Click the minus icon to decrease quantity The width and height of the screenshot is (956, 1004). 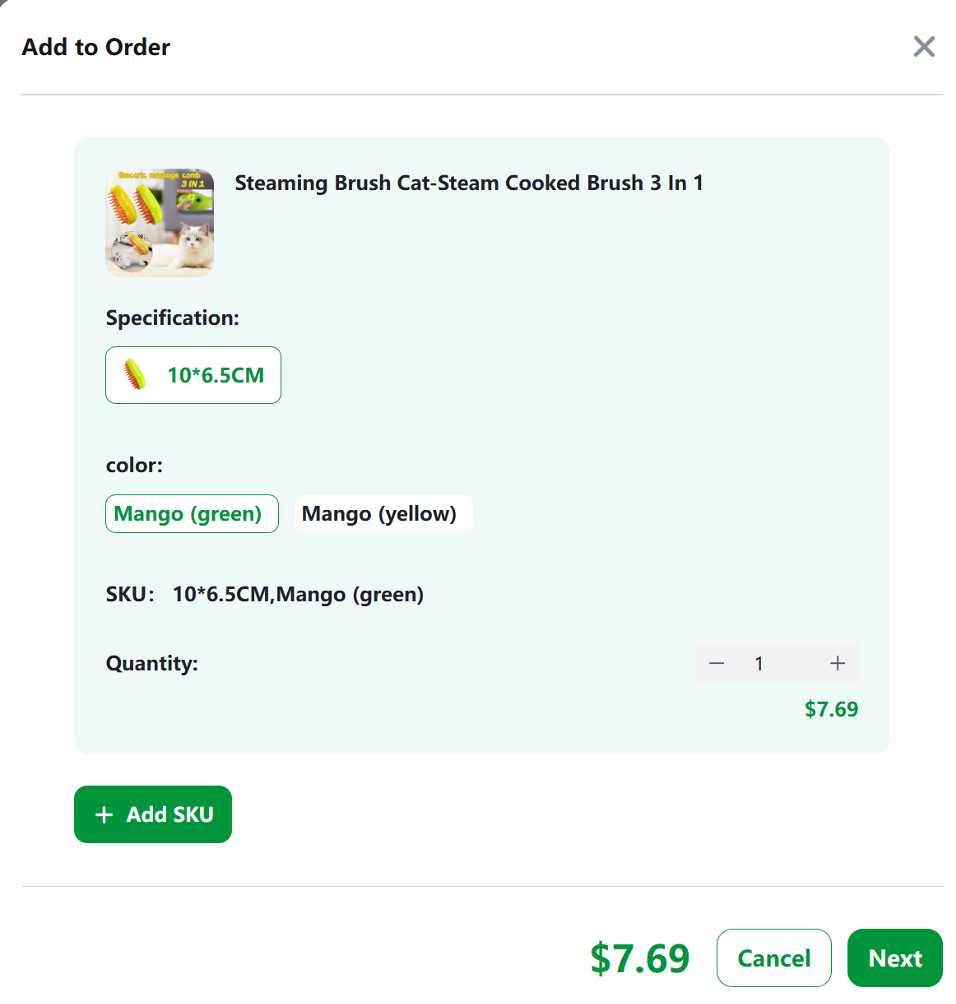pyautogui.click(x=717, y=663)
